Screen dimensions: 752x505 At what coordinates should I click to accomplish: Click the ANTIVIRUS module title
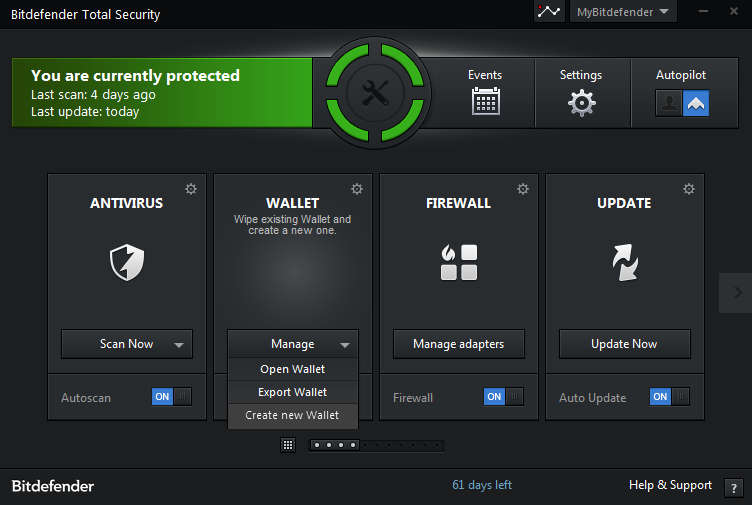[x=127, y=203]
